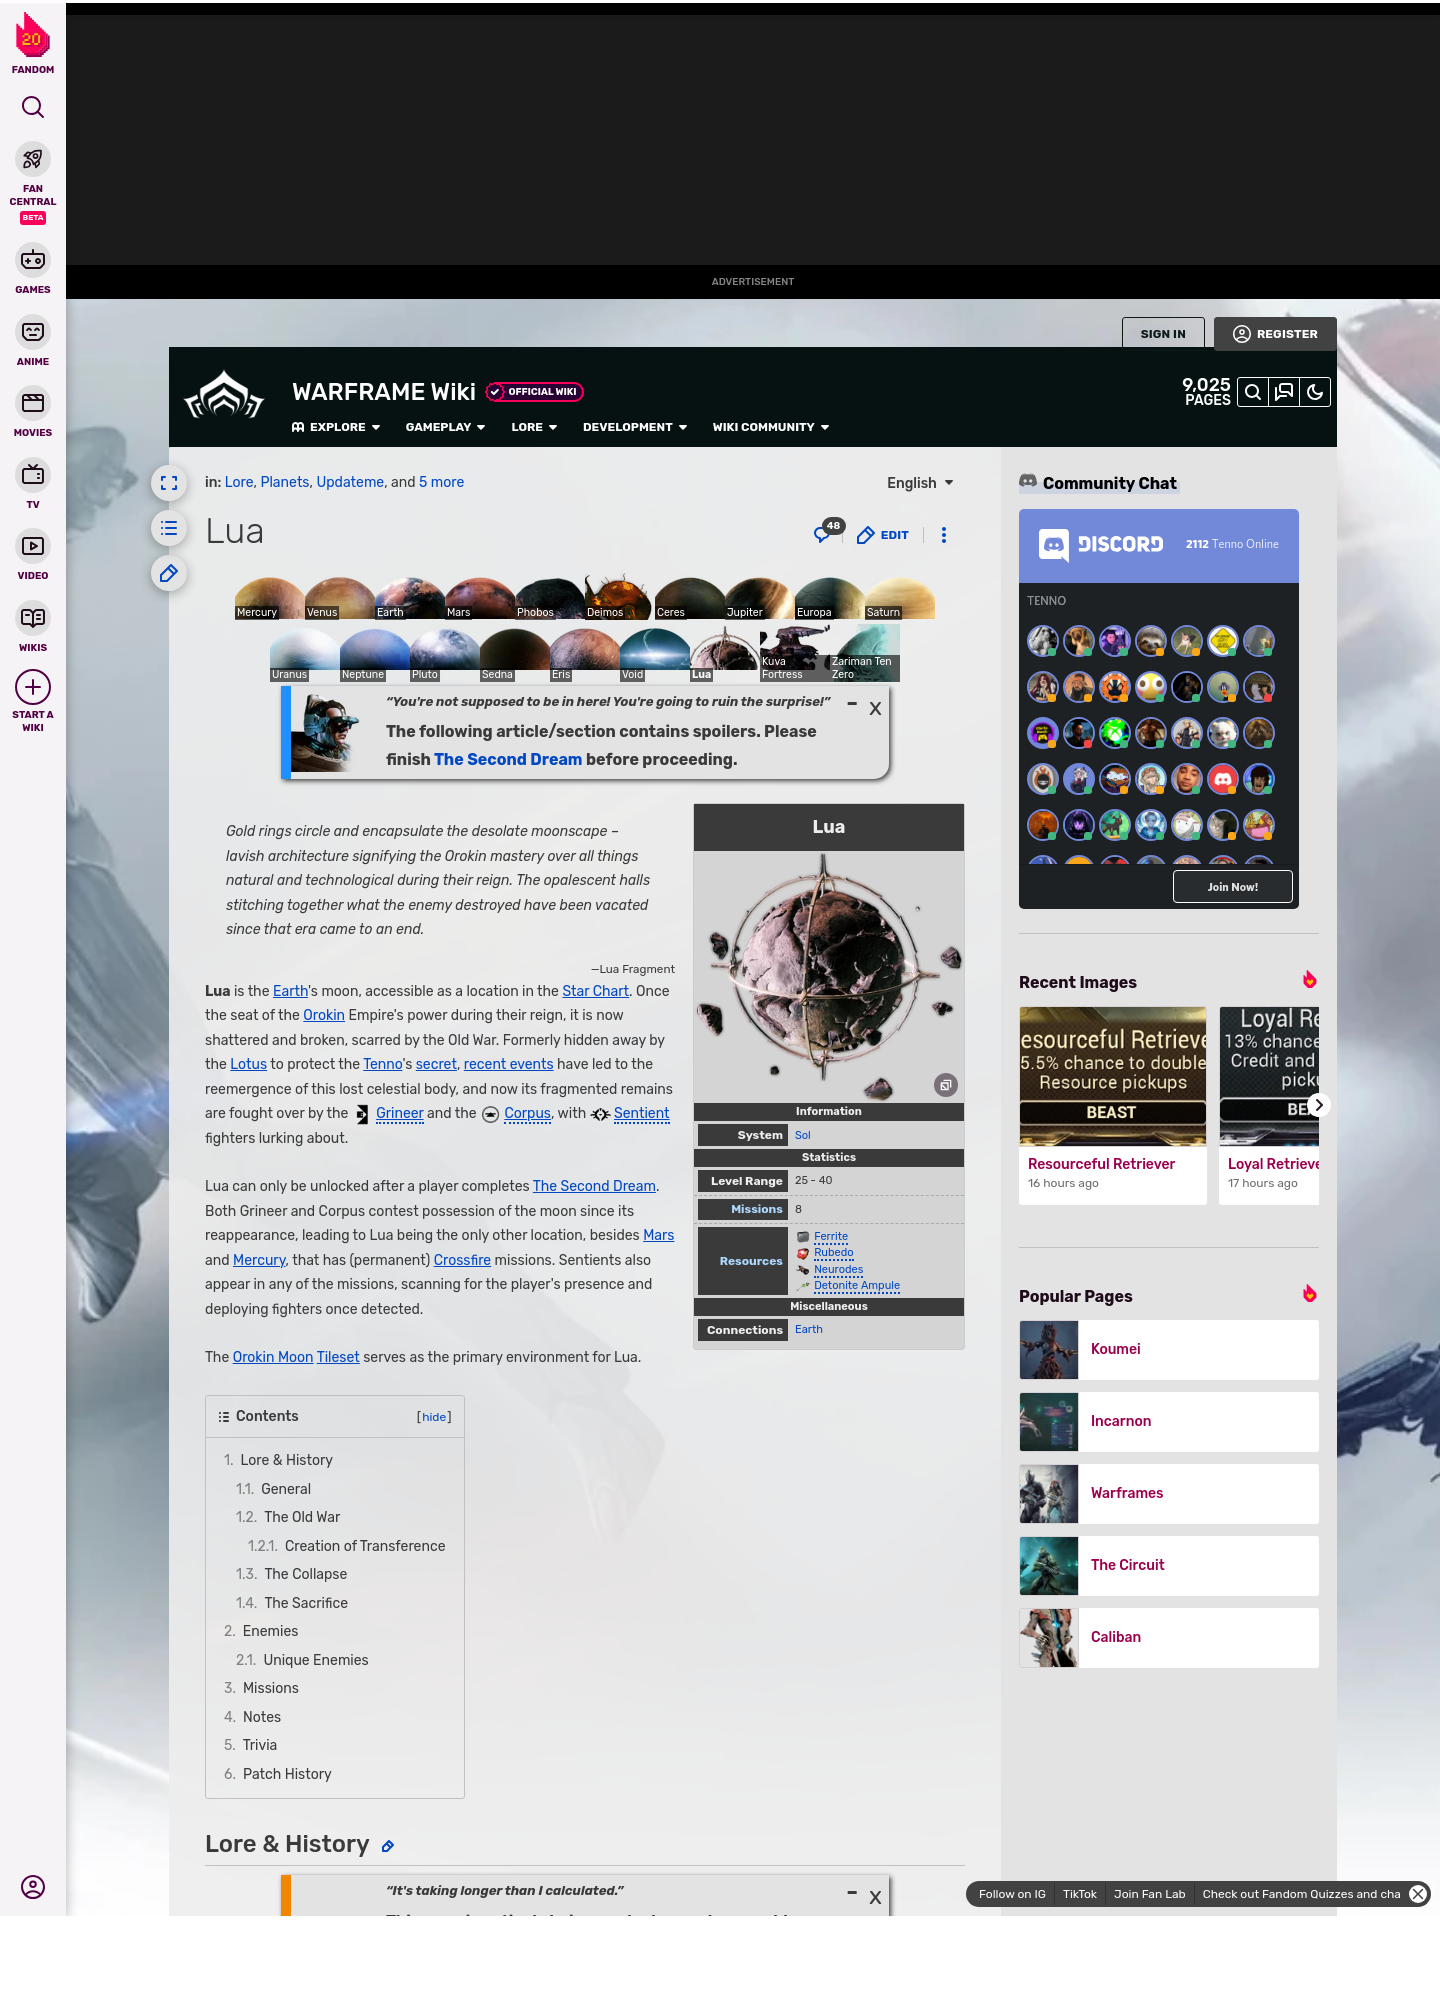Click the floating edit pencil icon

(169, 574)
